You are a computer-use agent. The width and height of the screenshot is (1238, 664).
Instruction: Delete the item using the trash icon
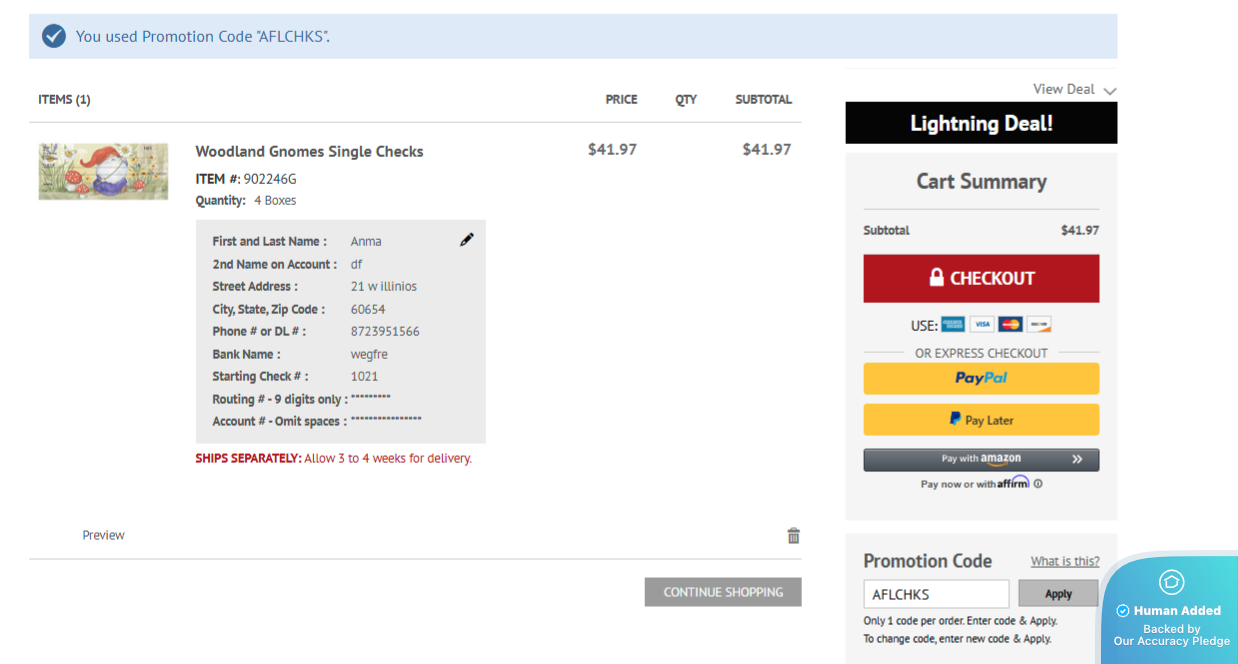[793, 535]
